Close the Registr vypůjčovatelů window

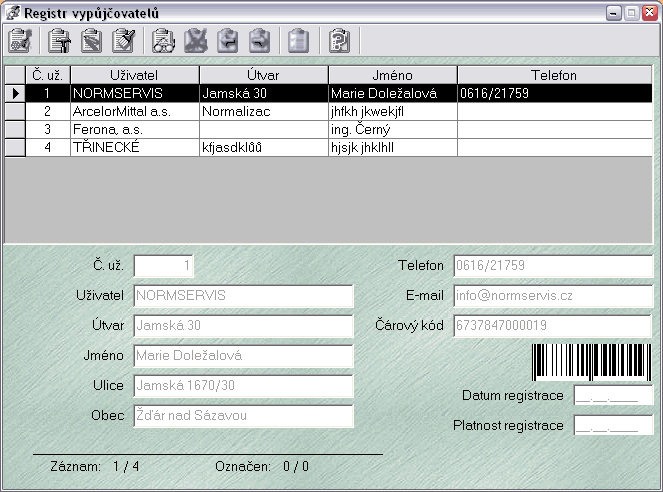(649, 13)
